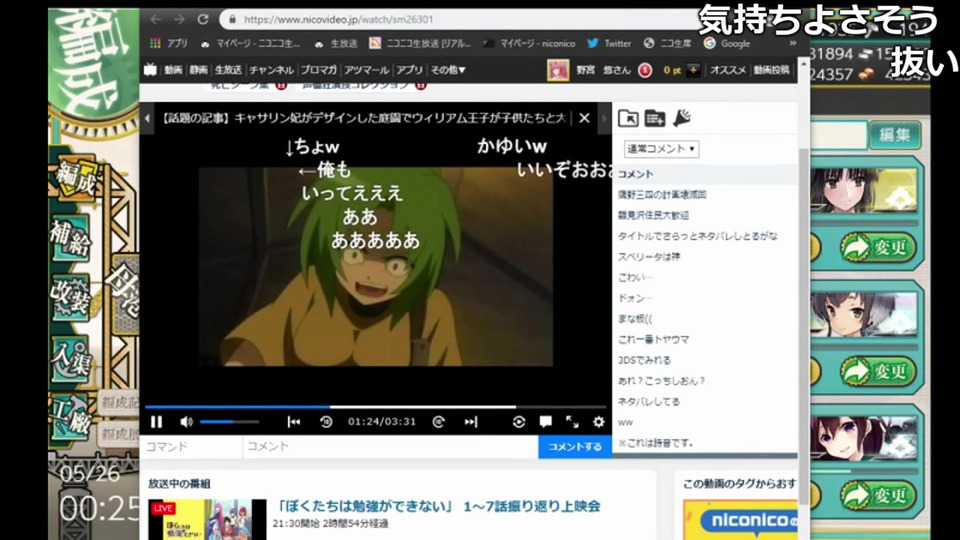Click the niconico TV logo icon
Image resolution: width=960 pixels, height=540 pixels.
pos(151,70)
